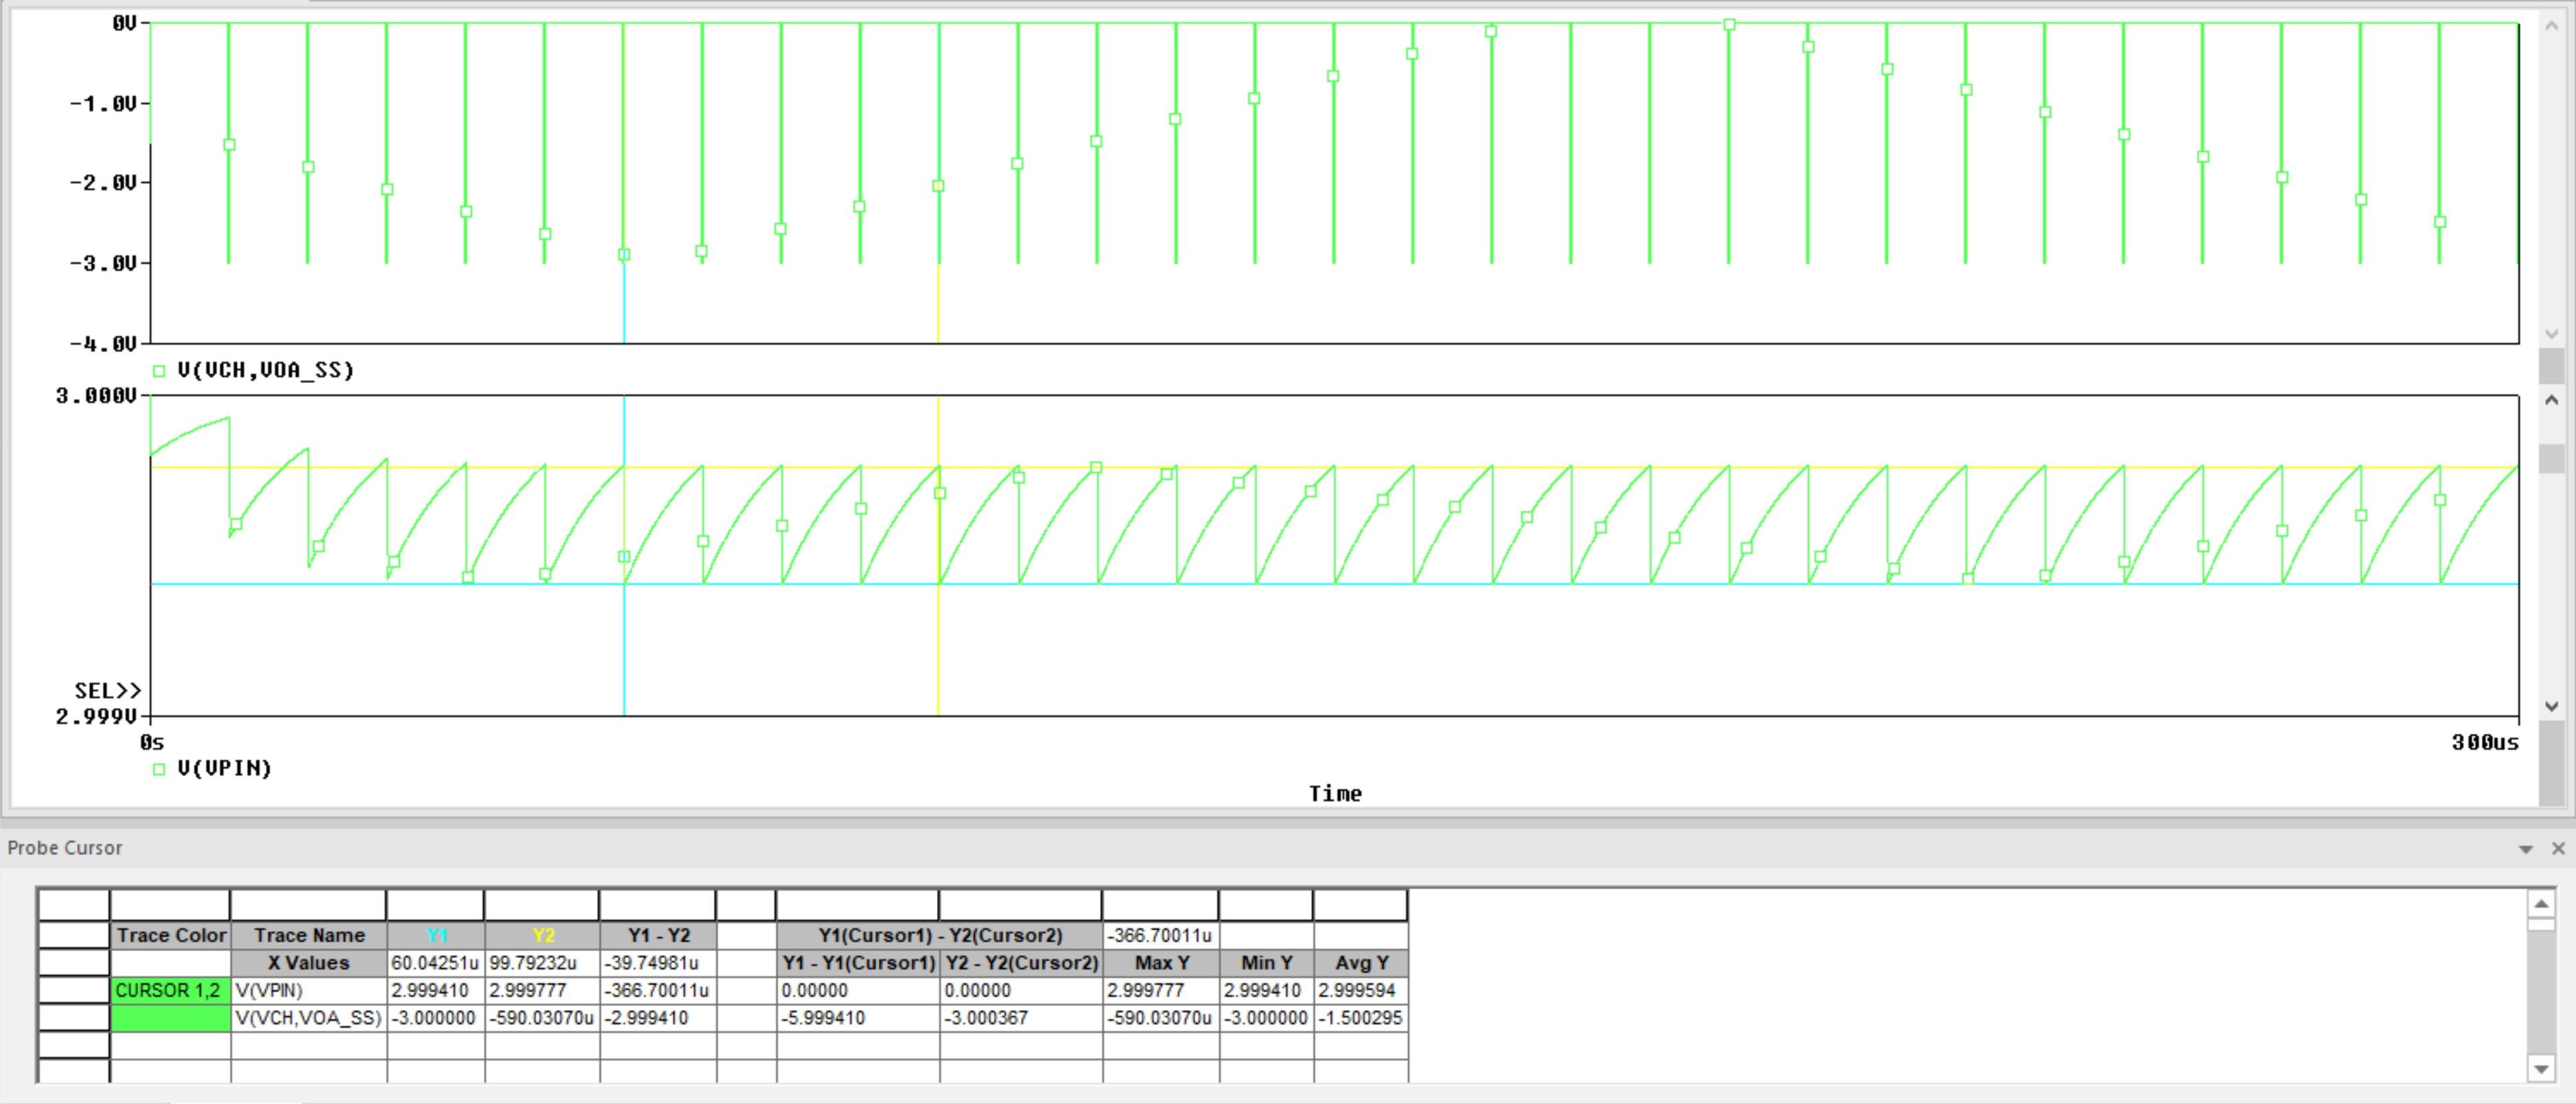Select the V(VPIN) trace name under the plot
This screenshot has width=2576, height=1104.
[225, 768]
